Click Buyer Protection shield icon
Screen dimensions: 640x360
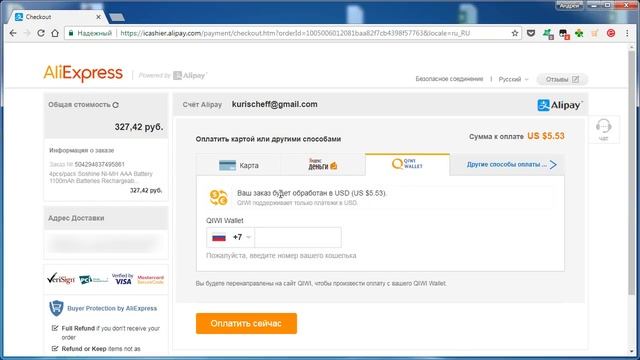[56, 308]
